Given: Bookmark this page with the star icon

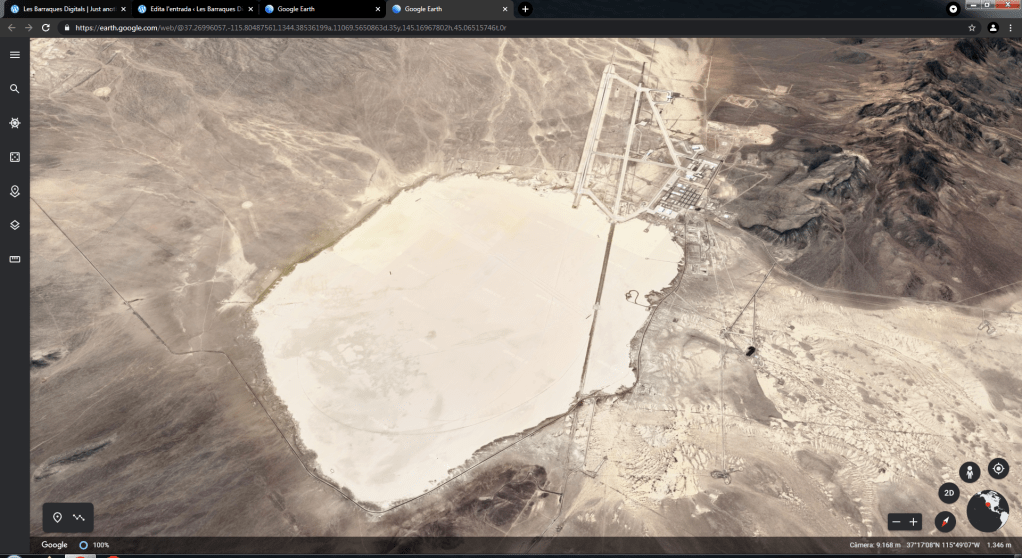Looking at the screenshot, I should click(971, 28).
